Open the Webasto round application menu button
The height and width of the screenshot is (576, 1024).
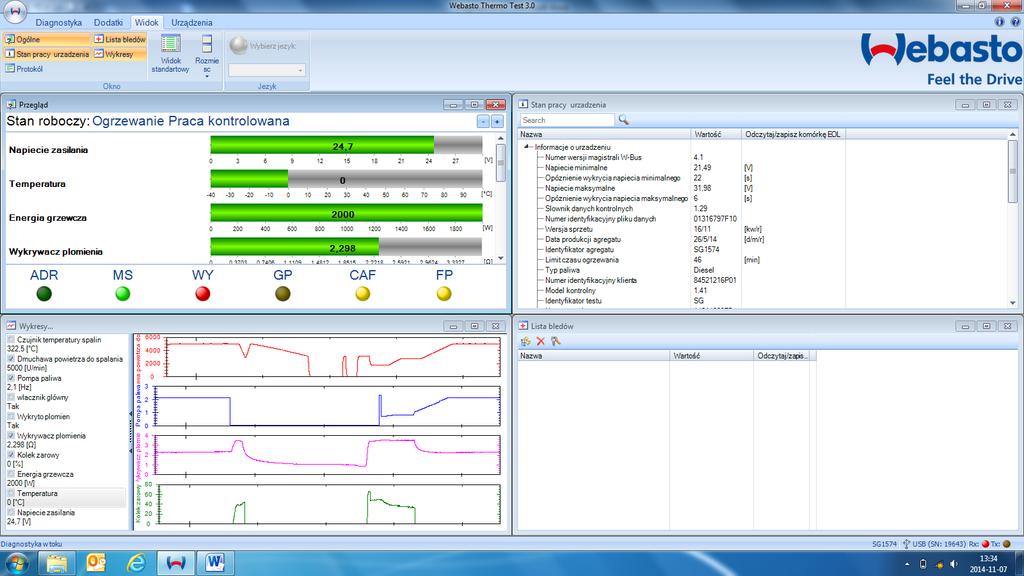[14, 10]
